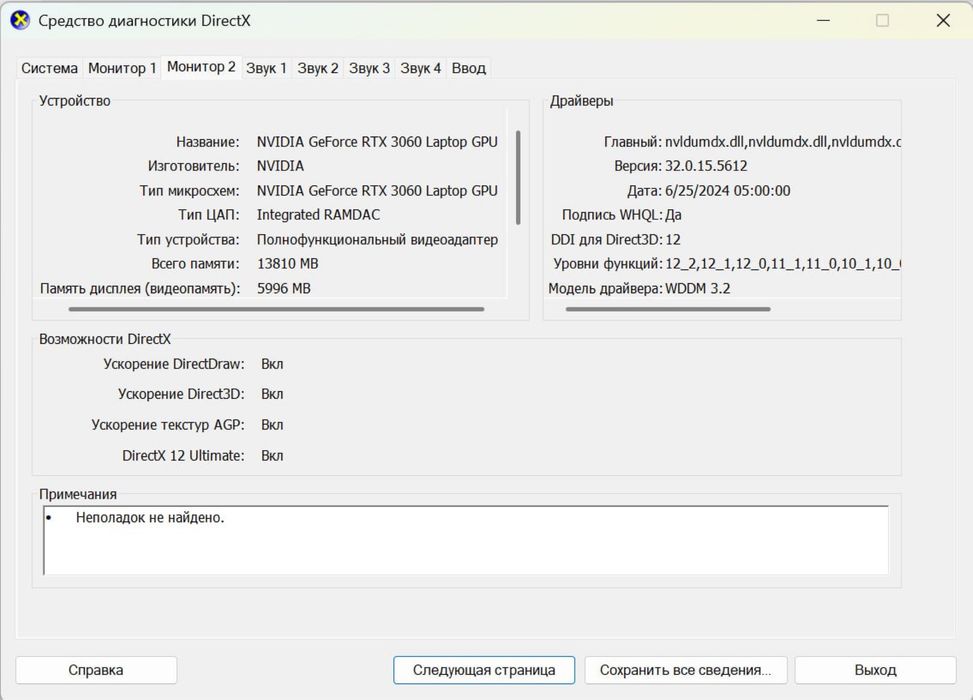This screenshot has width=973, height=700.
Task: Click the horizontal scrollbar in Устройство panel
Action: click(x=276, y=308)
